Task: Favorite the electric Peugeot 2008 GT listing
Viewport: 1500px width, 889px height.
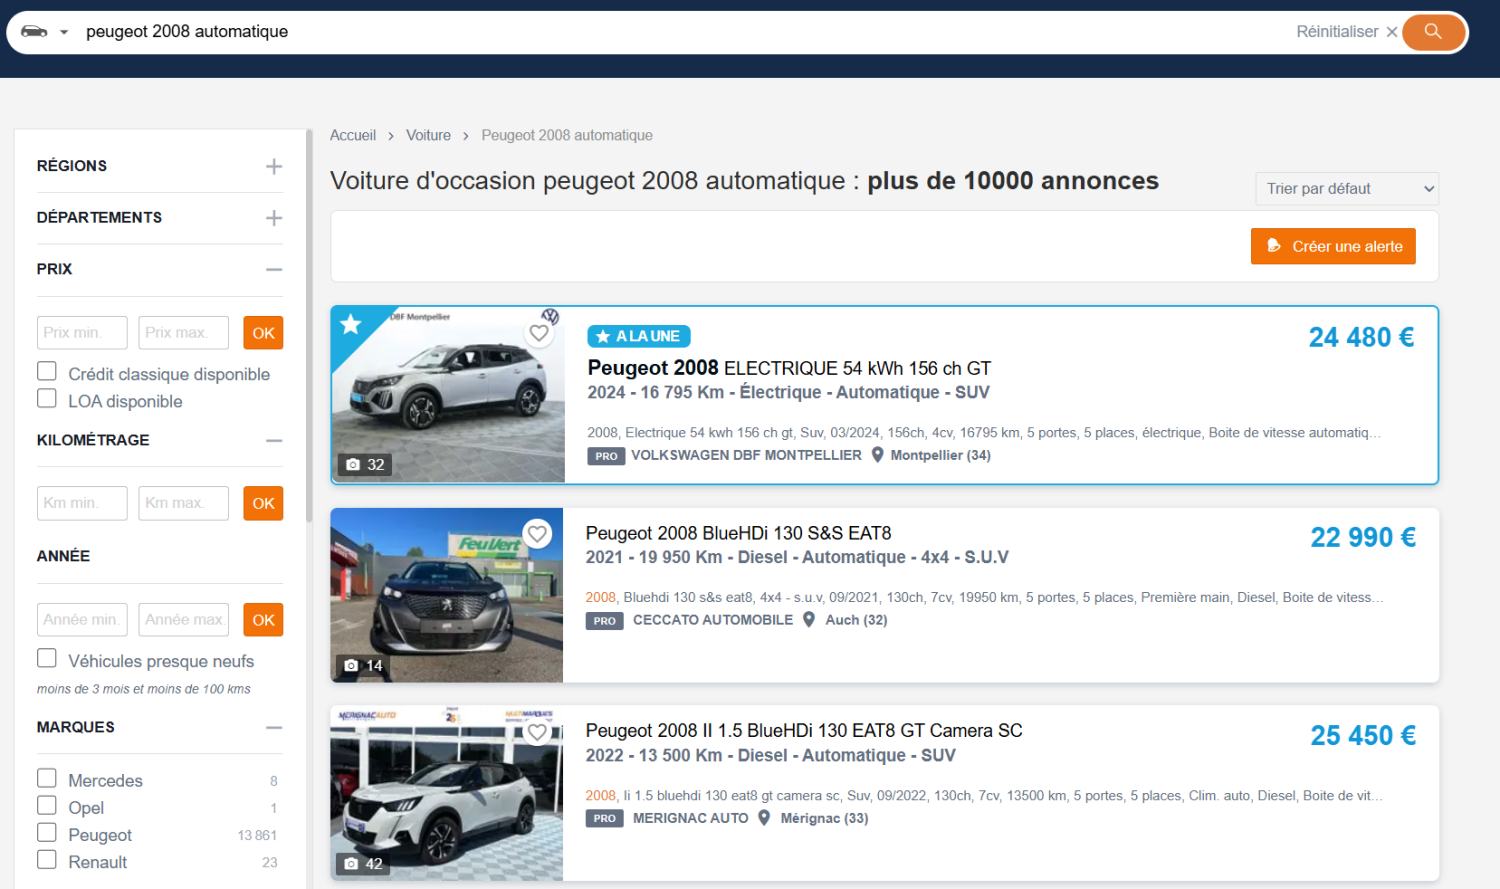Action: pos(538,333)
